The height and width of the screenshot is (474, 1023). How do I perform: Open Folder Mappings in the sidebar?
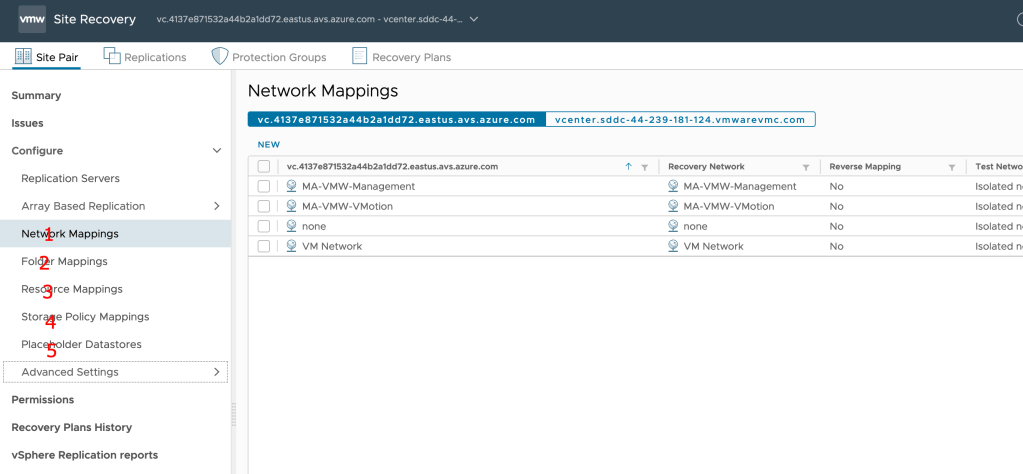(64, 261)
